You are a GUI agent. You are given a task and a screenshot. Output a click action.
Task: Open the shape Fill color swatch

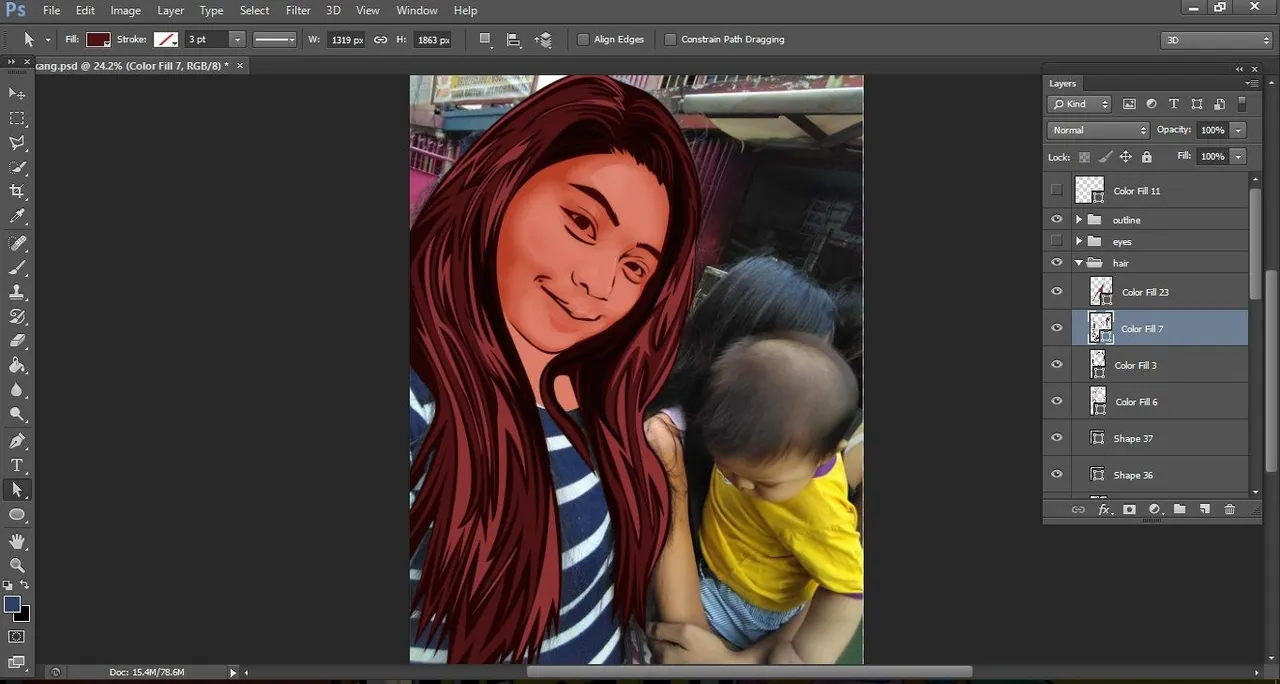98,40
